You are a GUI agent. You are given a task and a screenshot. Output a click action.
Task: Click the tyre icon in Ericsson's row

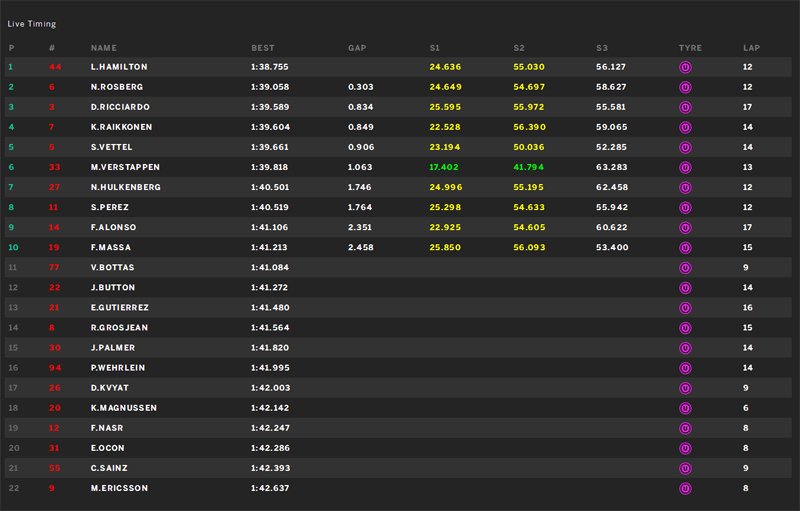[x=686, y=488]
